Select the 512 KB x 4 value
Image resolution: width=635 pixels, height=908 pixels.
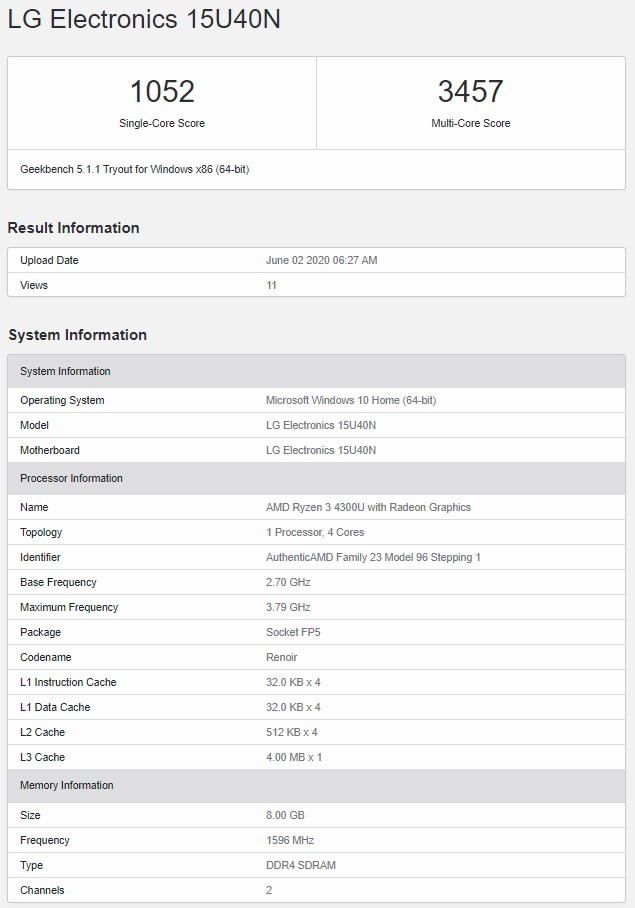tap(292, 733)
